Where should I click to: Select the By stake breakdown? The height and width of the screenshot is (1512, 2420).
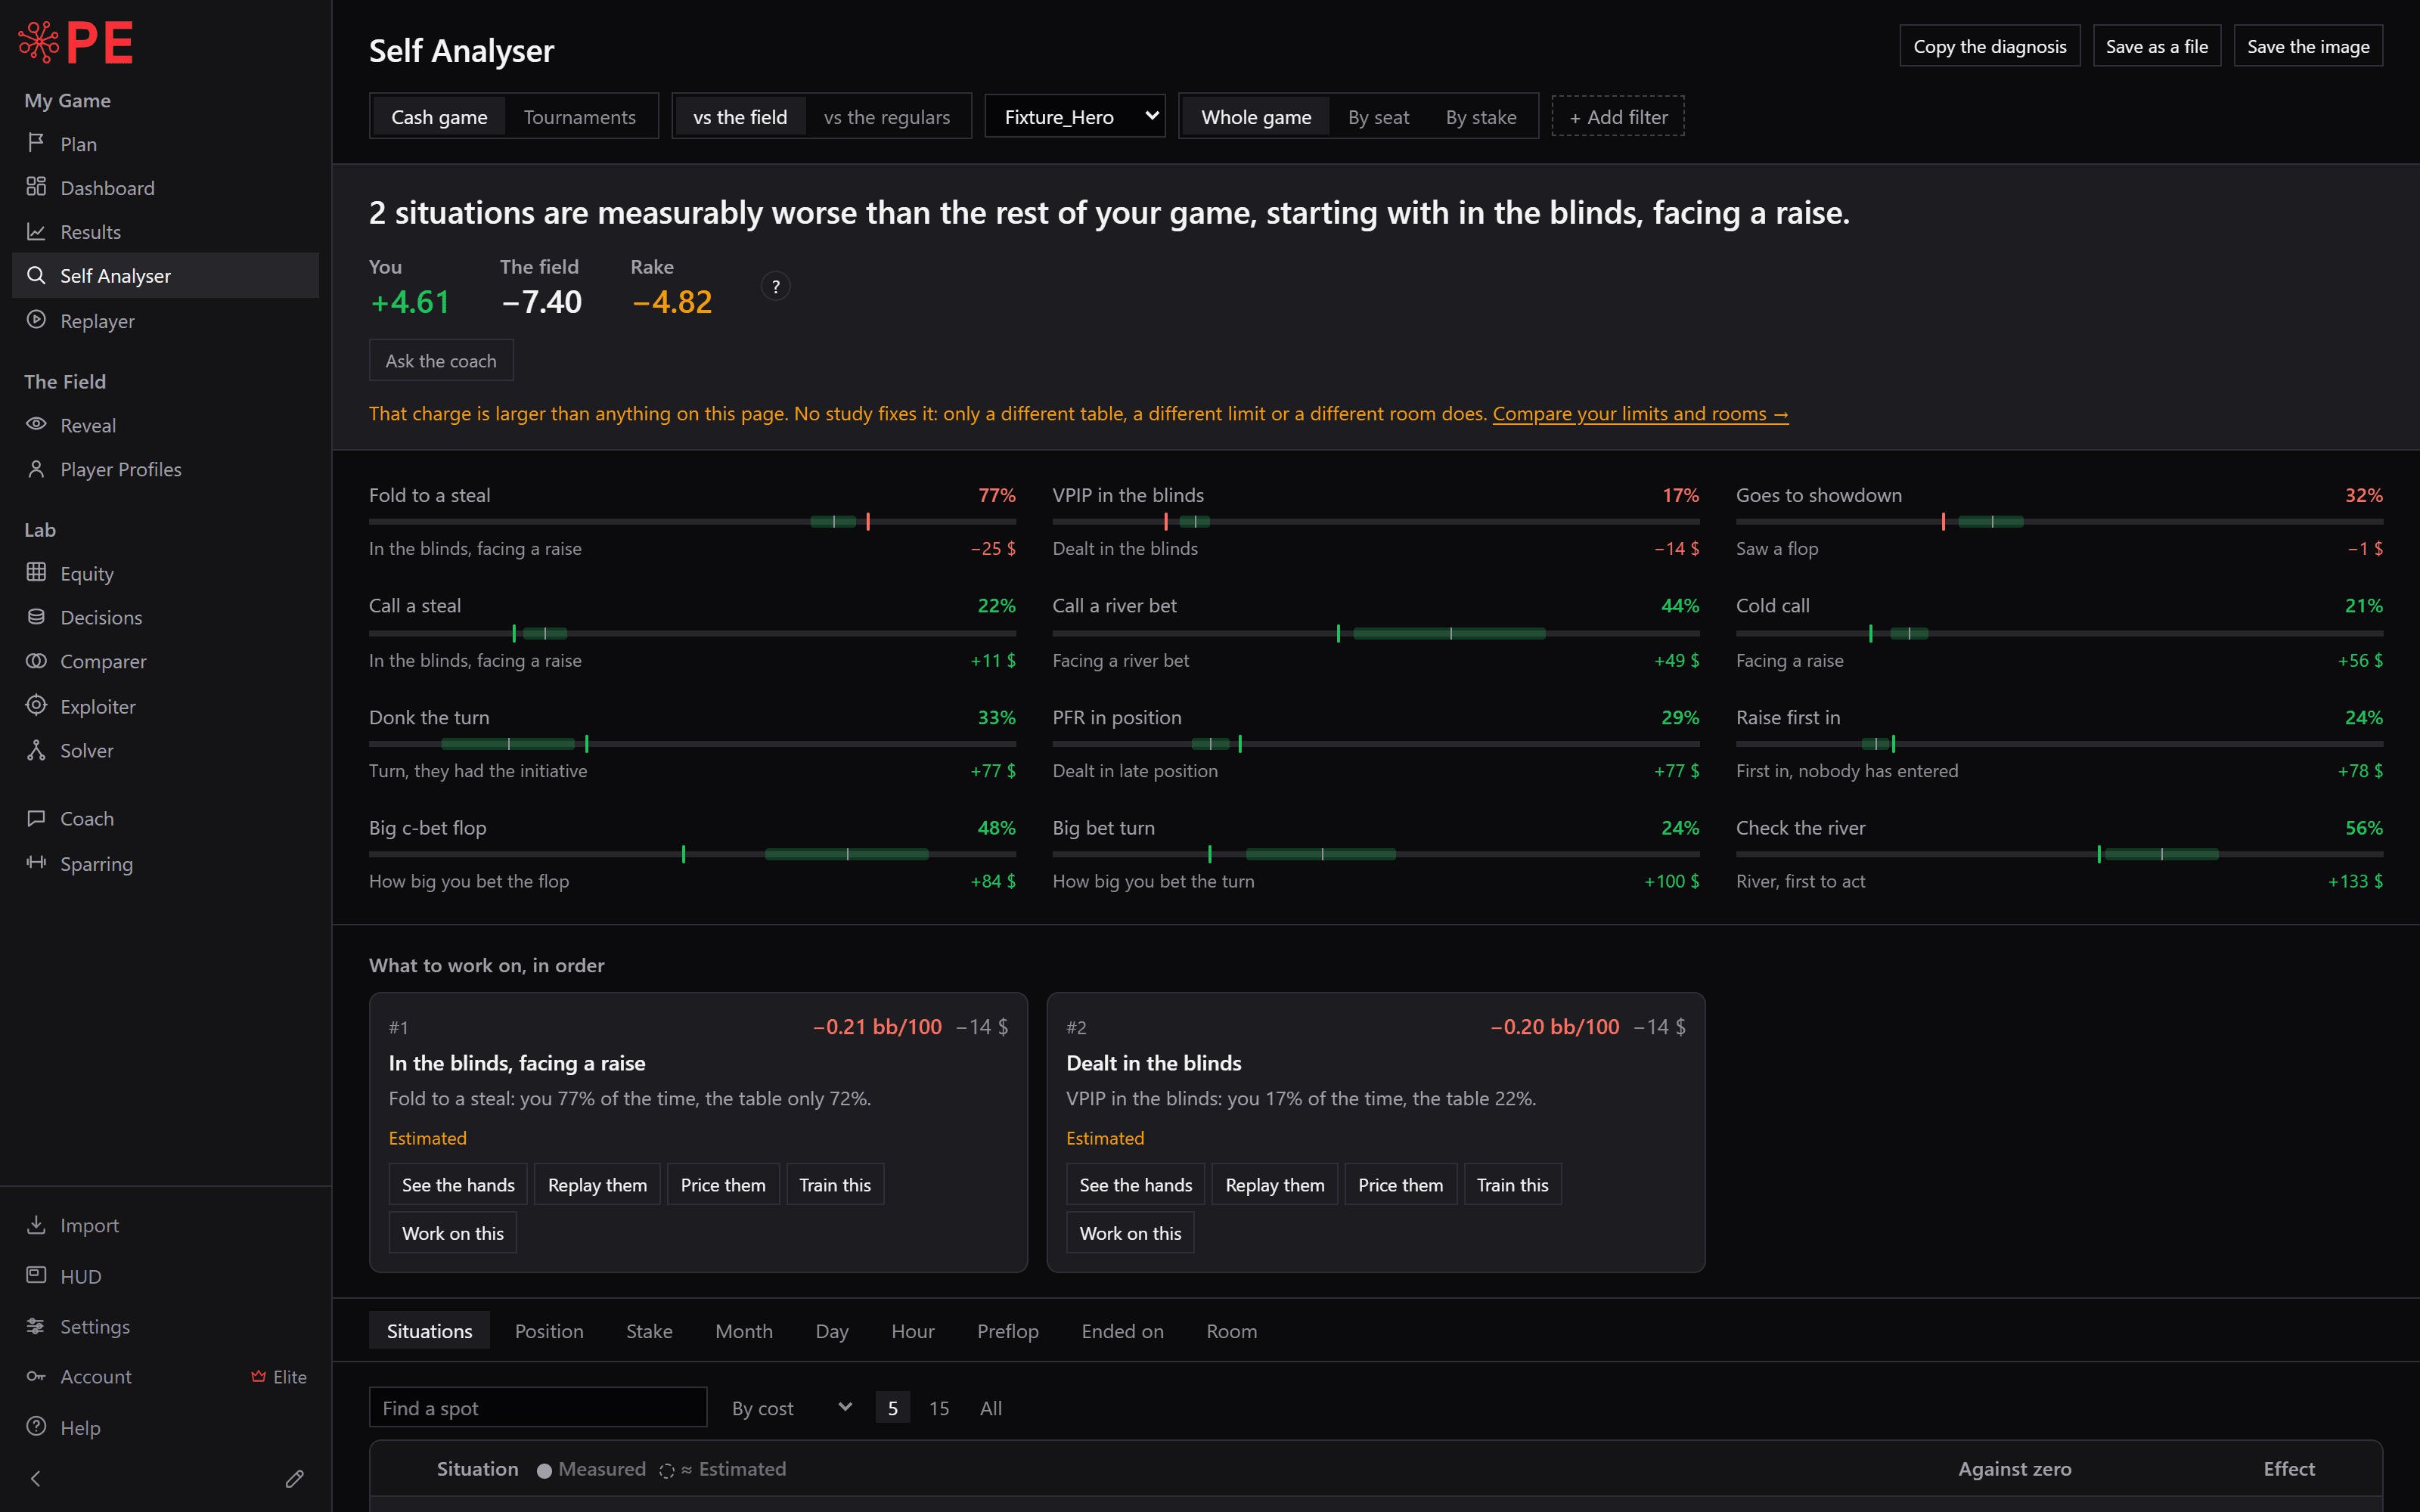pos(1480,117)
